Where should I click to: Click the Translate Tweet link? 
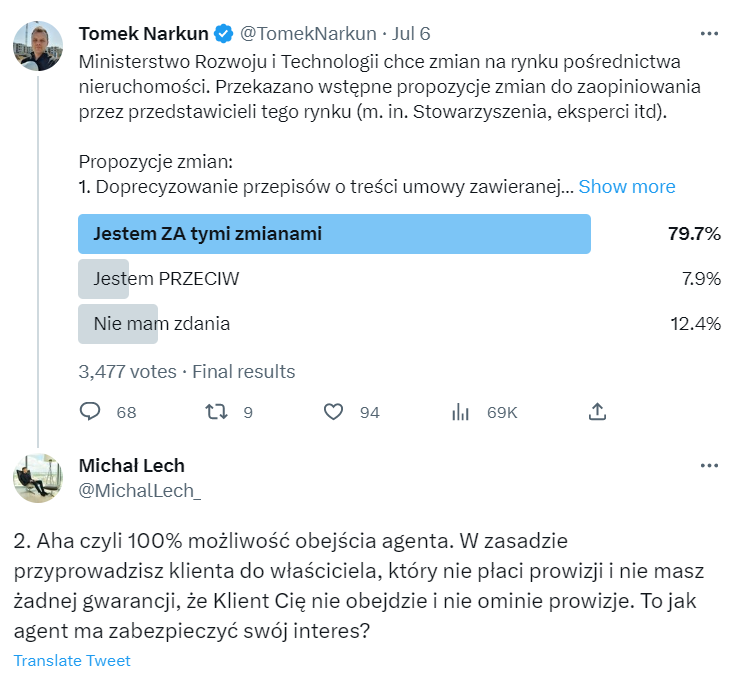coord(72,661)
